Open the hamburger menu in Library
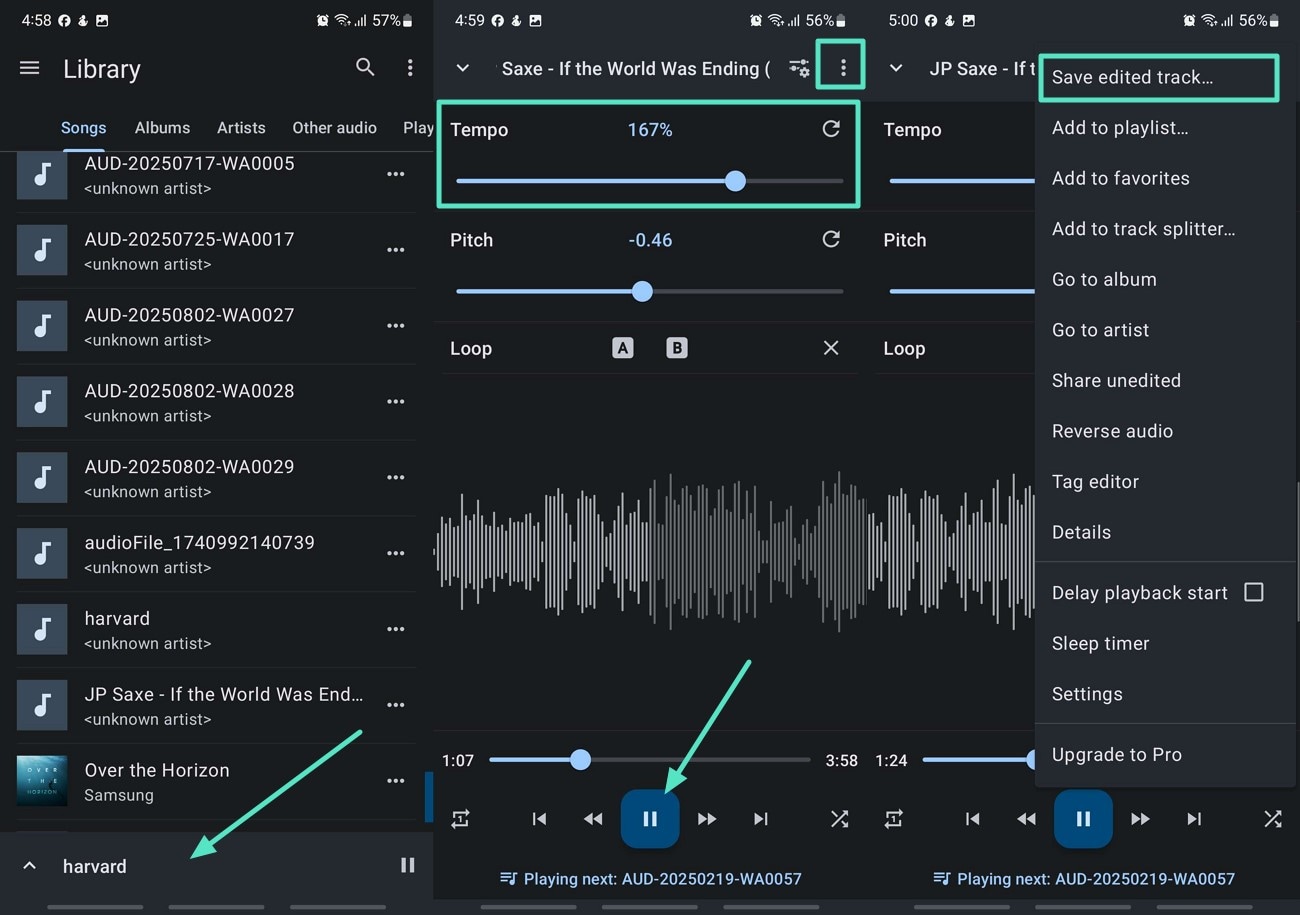 [x=30, y=68]
